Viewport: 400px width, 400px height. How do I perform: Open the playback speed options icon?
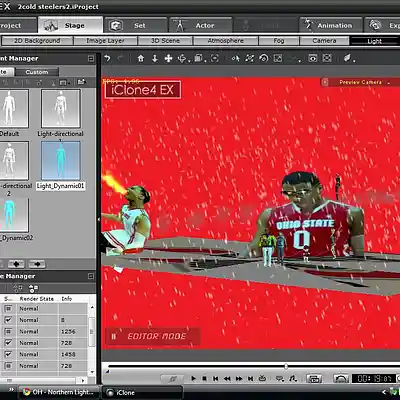click(280, 378)
